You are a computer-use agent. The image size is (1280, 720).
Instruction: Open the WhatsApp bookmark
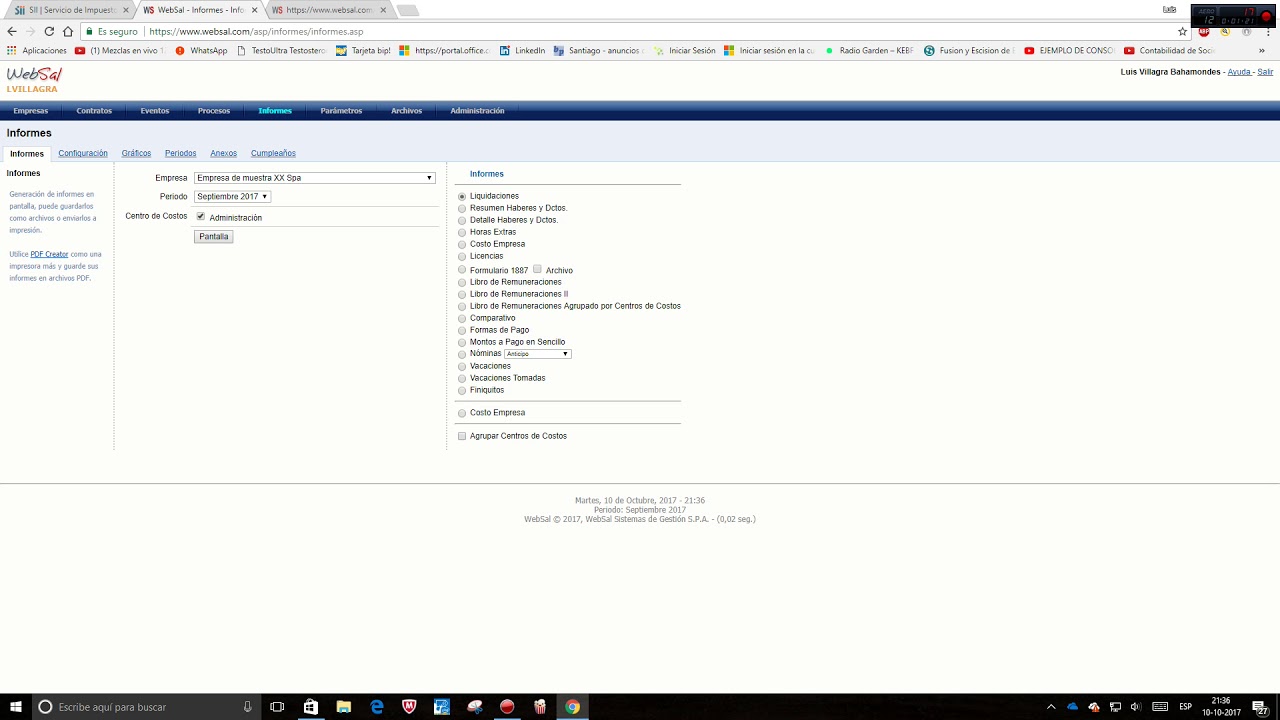[201, 50]
